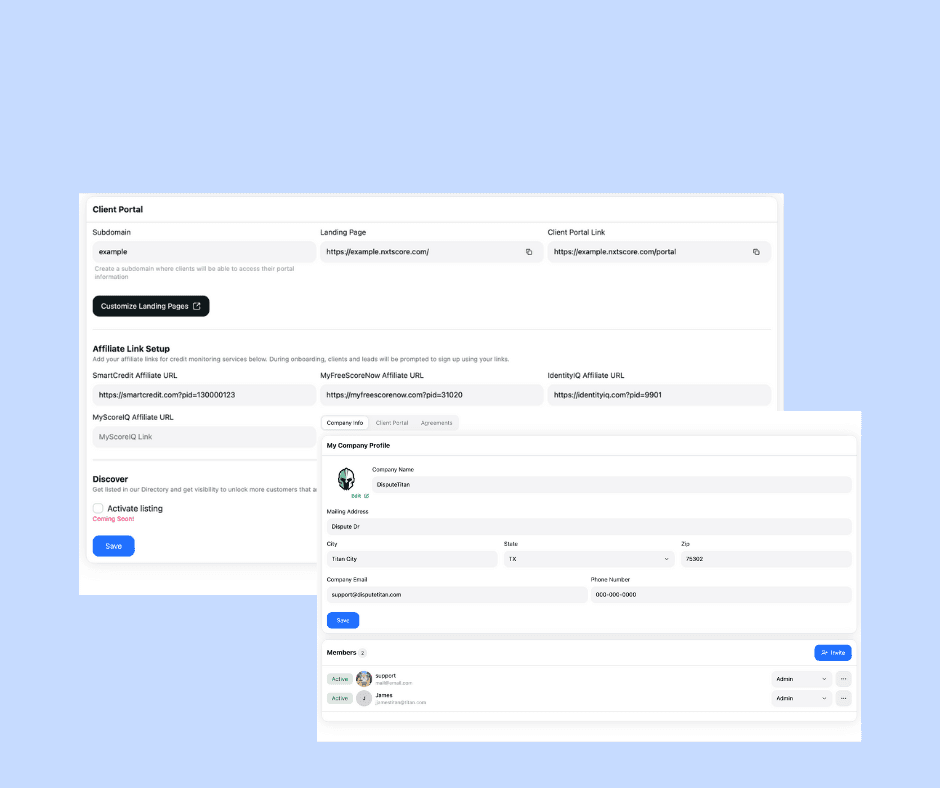Viewport: 940px width, 788px height.
Task: Click the DisputeTitan helmet logo
Action: (x=346, y=478)
